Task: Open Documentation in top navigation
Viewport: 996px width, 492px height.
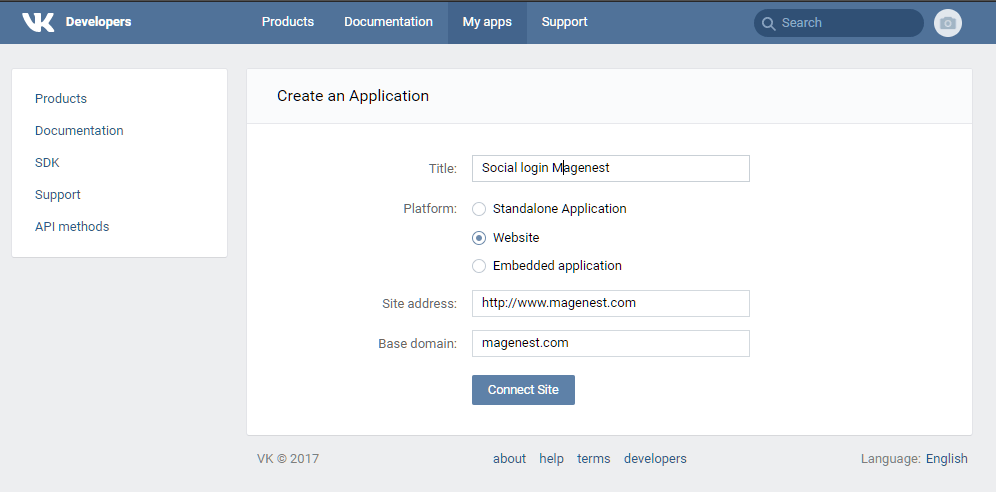Action: (x=388, y=22)
